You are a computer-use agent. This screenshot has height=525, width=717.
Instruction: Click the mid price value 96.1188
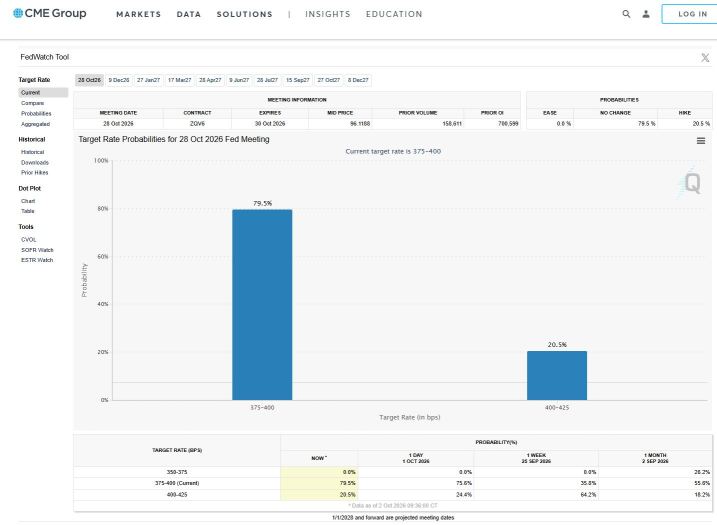tap(360, 124)
